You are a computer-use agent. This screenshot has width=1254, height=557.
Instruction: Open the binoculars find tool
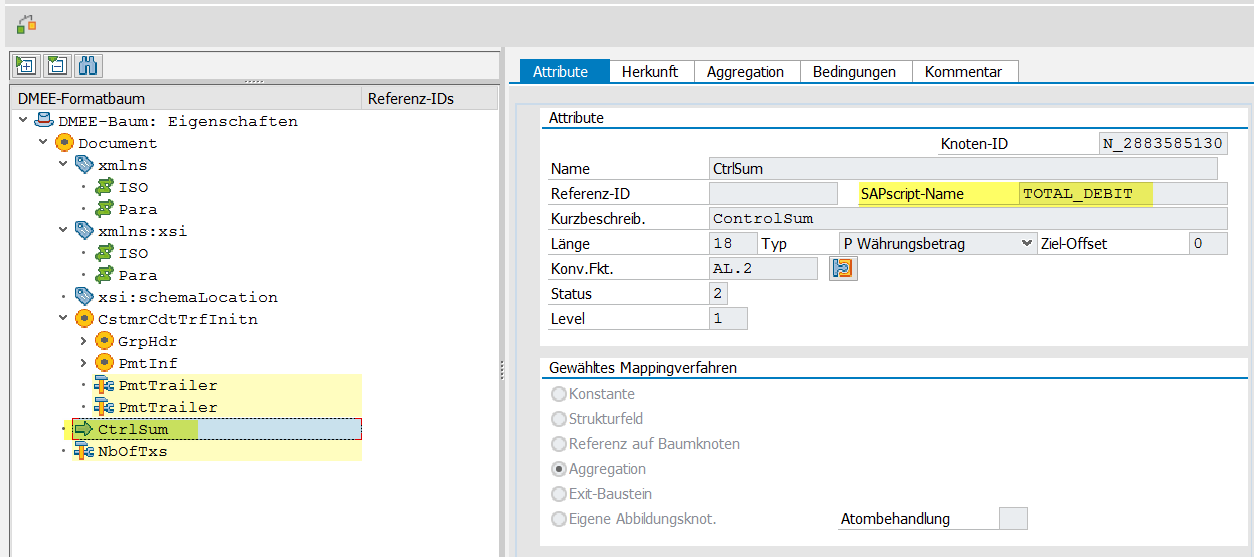(88, 66)
